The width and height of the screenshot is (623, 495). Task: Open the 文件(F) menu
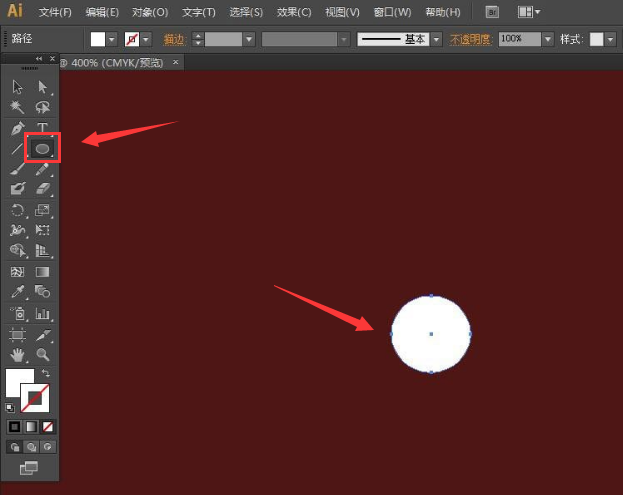pyautogui.click(x=55, y=13)
